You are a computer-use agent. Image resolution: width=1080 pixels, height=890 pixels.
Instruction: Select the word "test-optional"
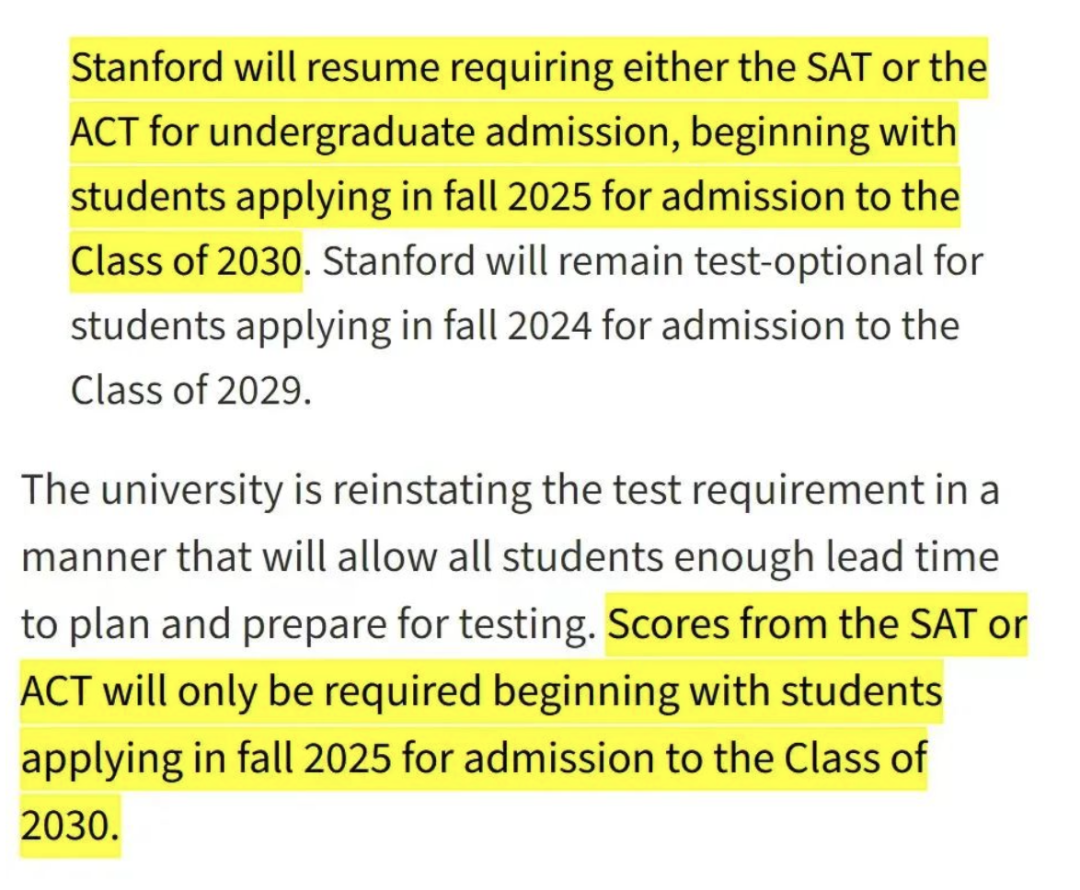(x=809, y=262)
